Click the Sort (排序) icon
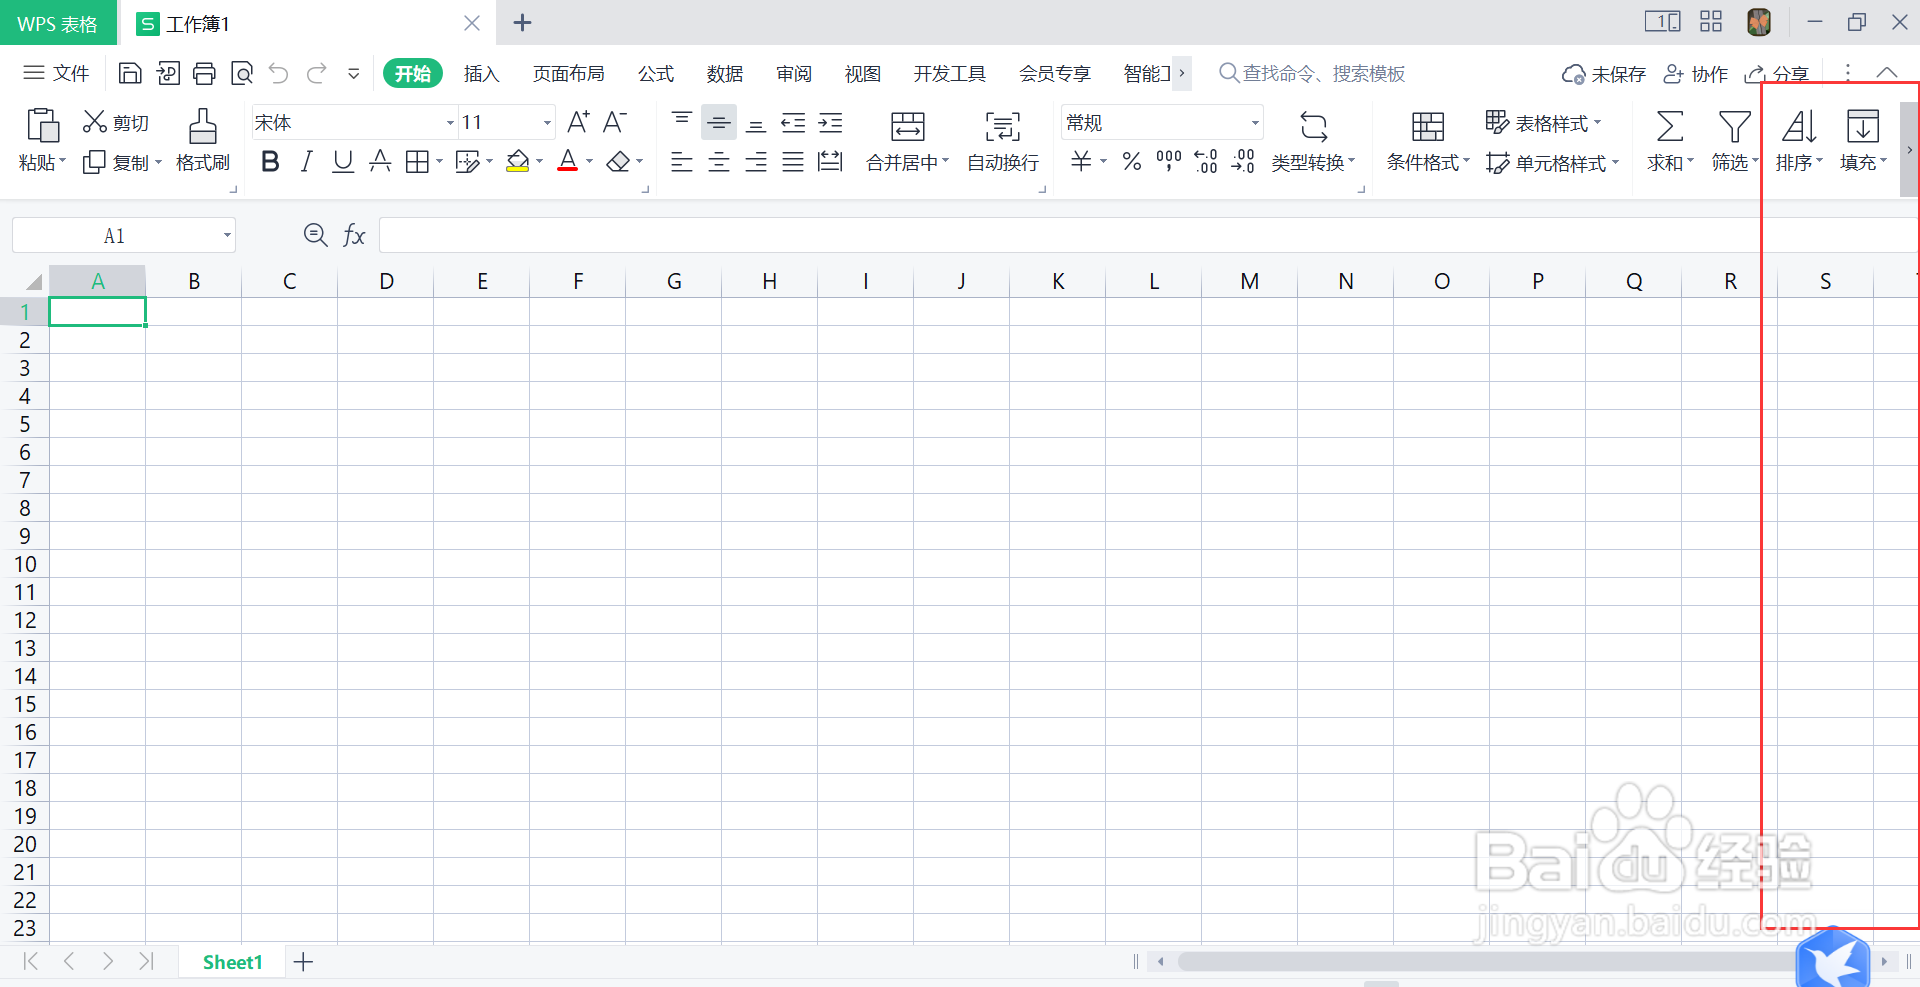Image resolution: width=1920 pixels, height=987 pixels. pos(1798,140)
